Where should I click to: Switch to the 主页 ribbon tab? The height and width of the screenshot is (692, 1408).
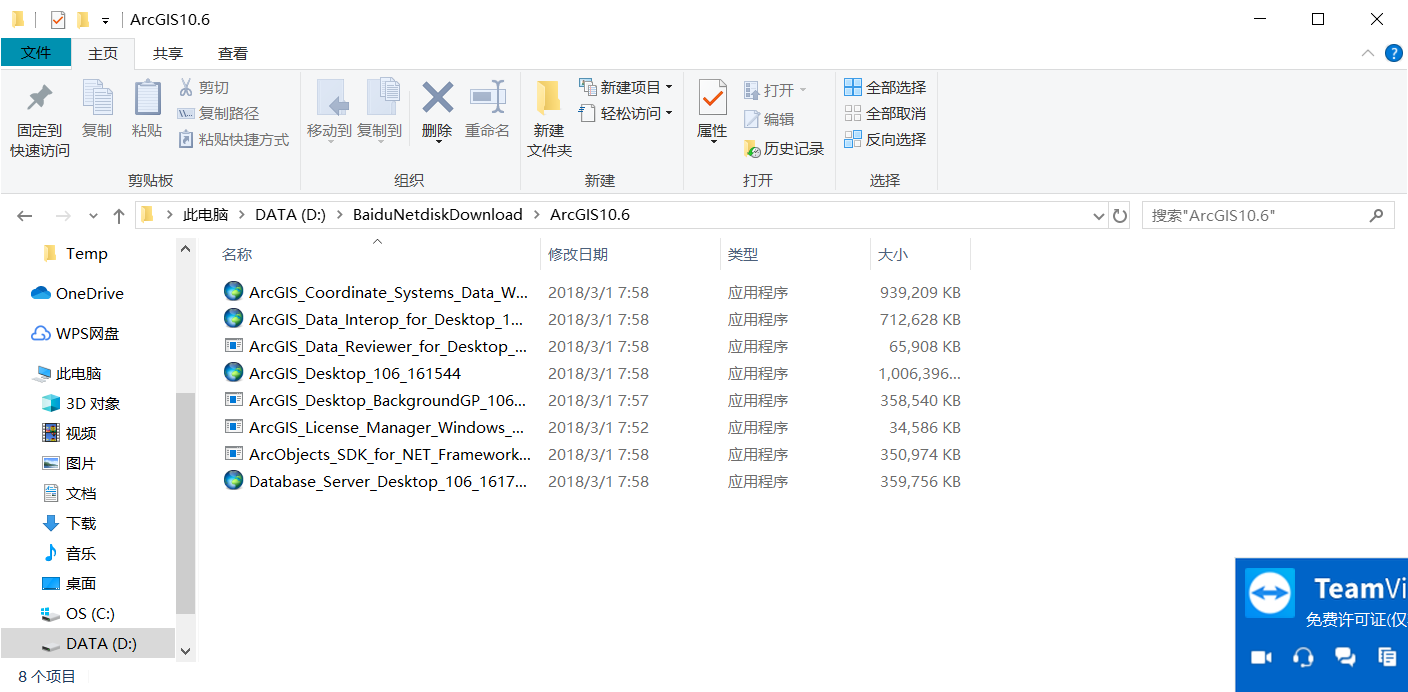click(103, 53)
